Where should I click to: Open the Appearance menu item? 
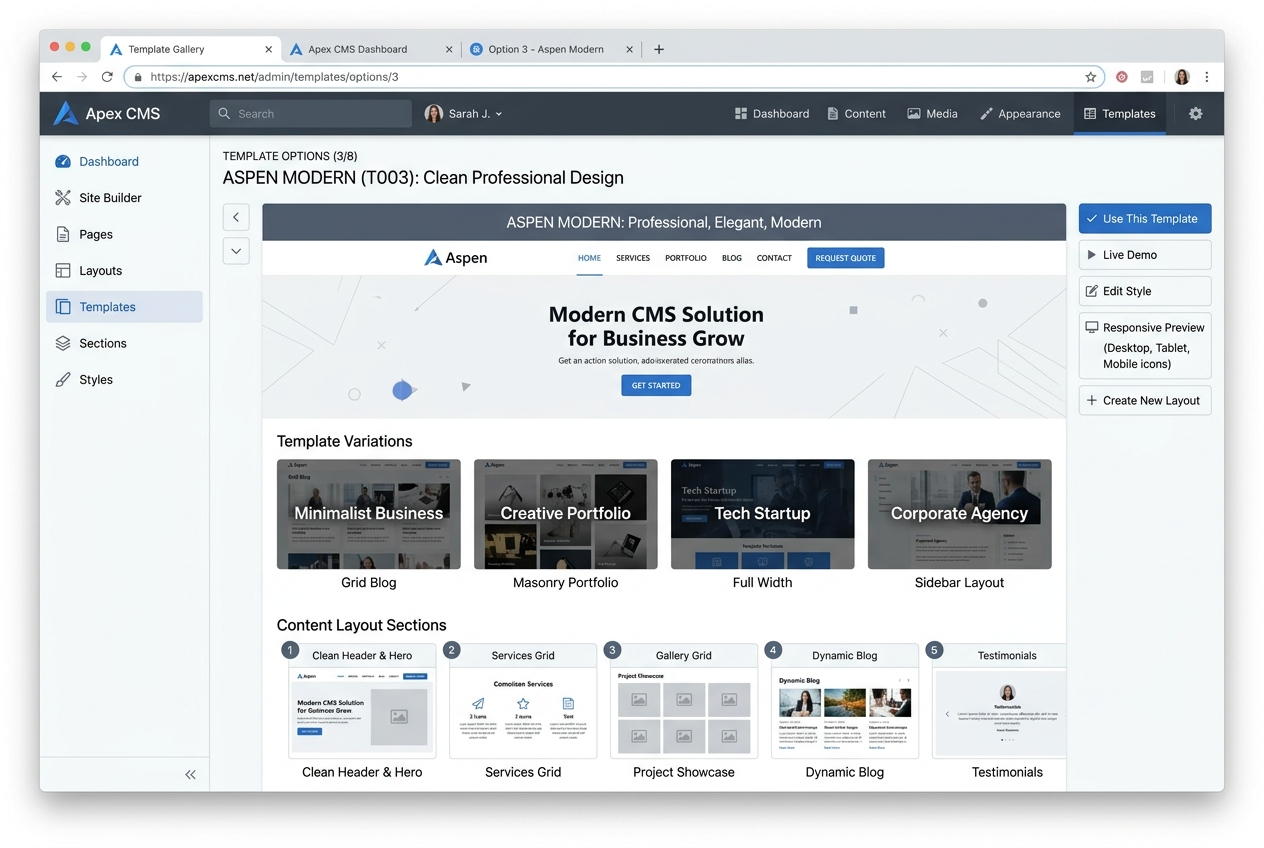point(1020,114)
